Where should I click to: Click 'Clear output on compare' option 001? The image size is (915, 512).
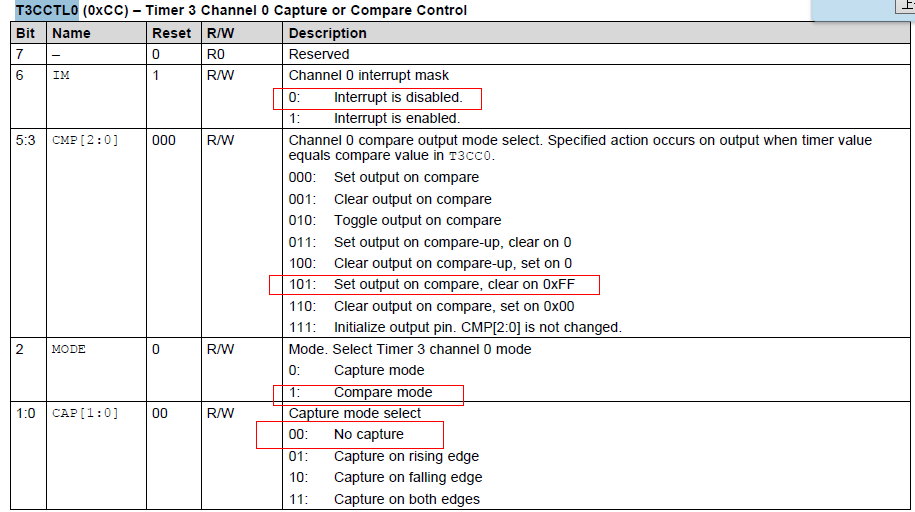click(390, 199)
